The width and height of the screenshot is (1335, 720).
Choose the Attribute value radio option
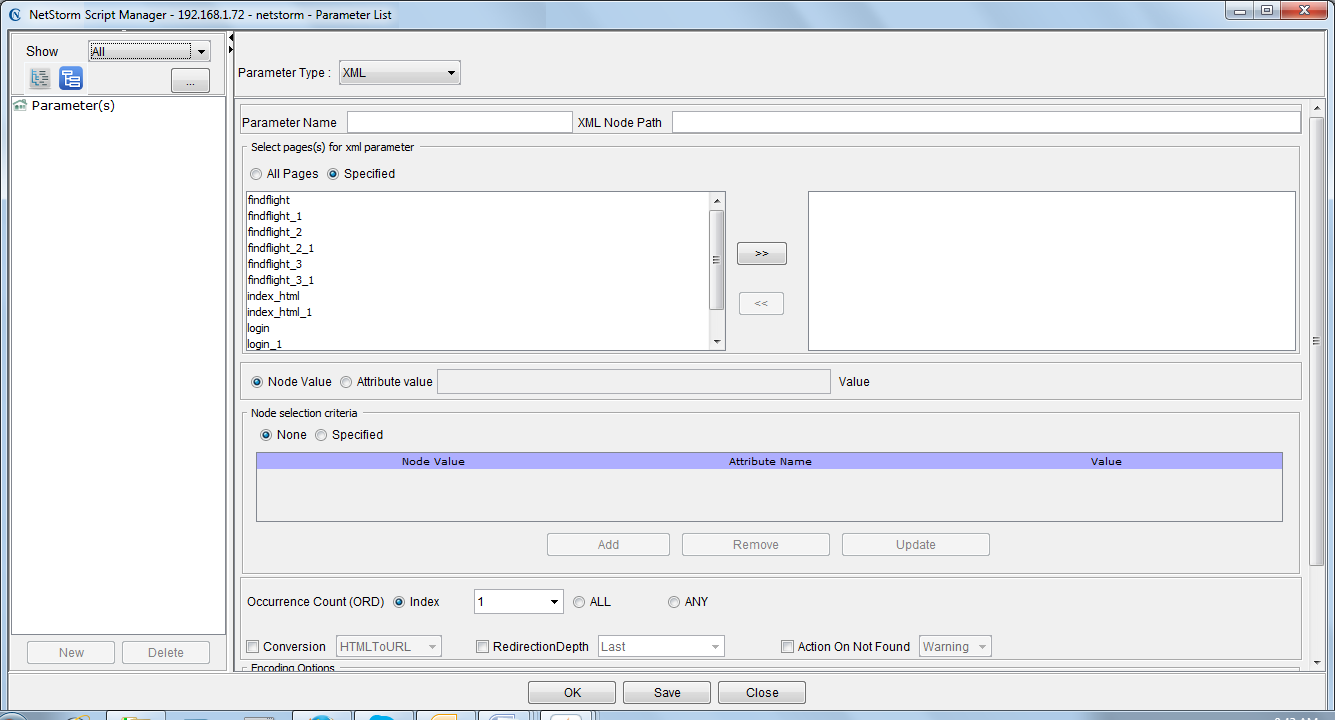tap(346, 382)
